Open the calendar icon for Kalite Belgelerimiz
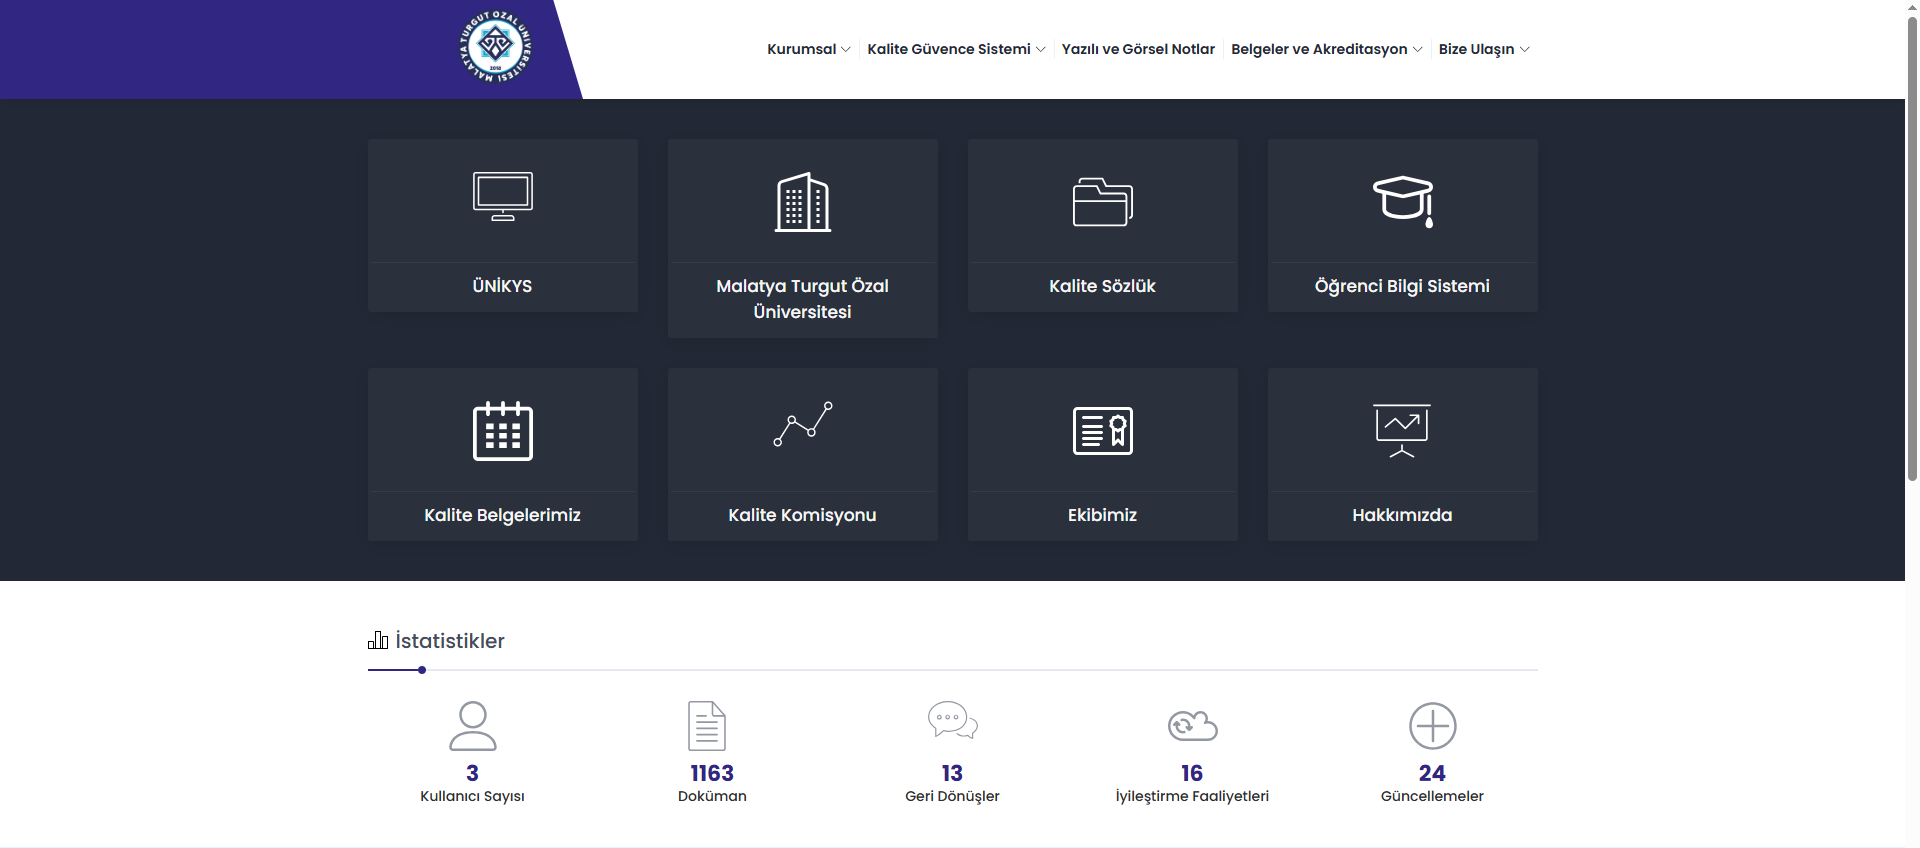Image resolution: width=1920 pixels, height=848 pixels. (x=503, y=431)
